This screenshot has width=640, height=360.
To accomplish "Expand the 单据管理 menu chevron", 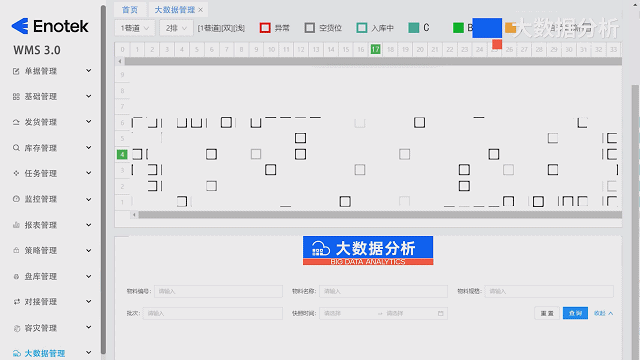I will pos(89,71).
